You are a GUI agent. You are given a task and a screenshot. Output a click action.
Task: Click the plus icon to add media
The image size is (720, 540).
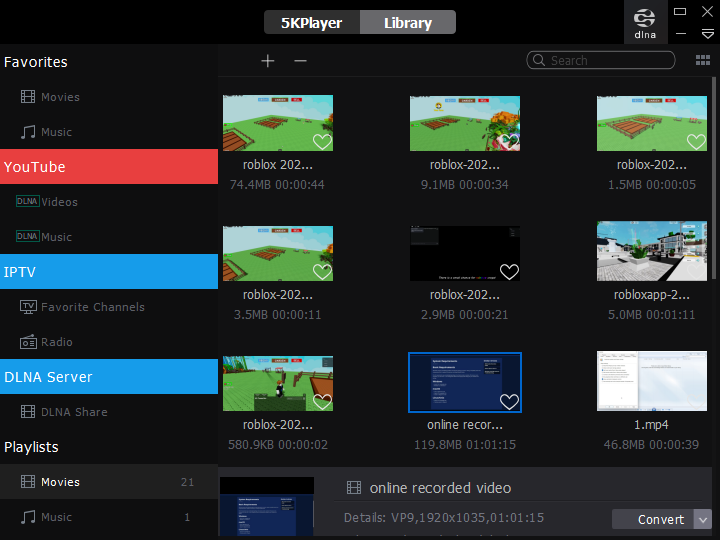click(x=268, y=61)
